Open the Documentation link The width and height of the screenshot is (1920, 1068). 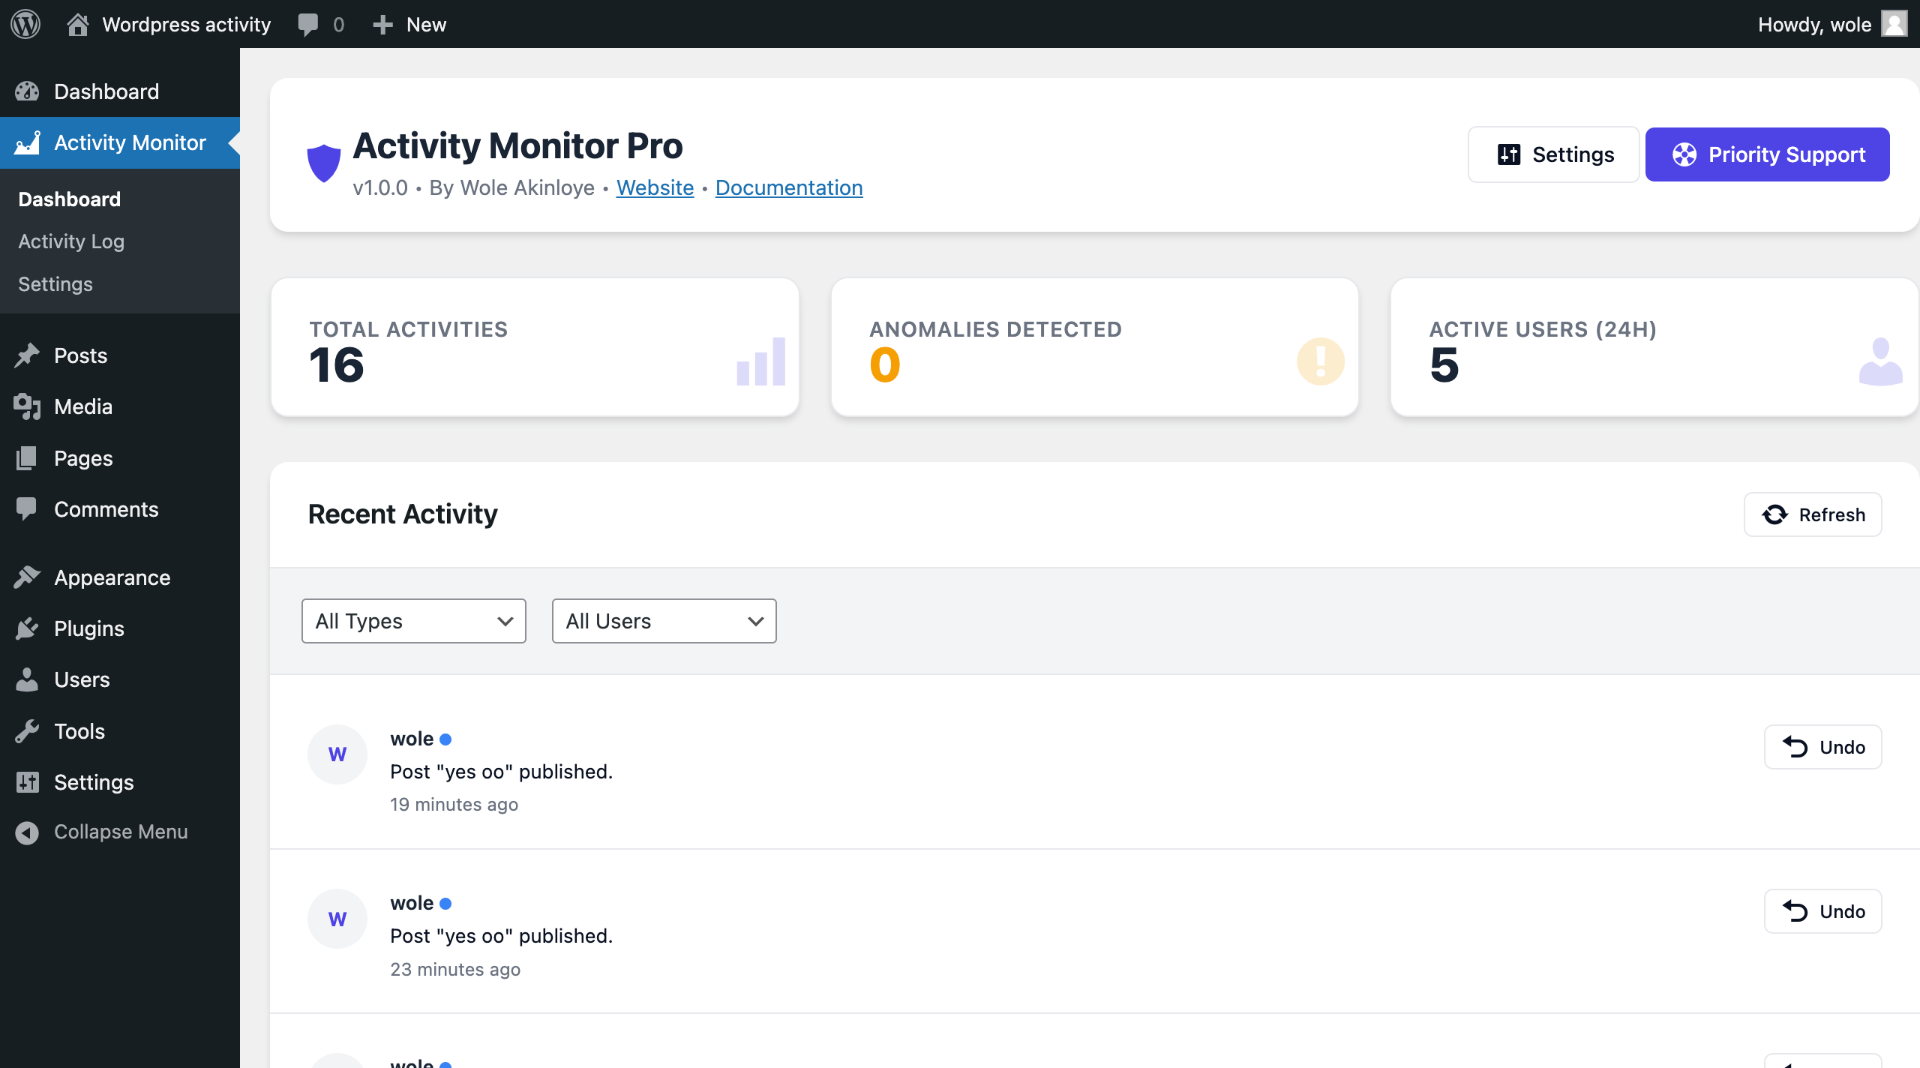click(x=789, y=188)
